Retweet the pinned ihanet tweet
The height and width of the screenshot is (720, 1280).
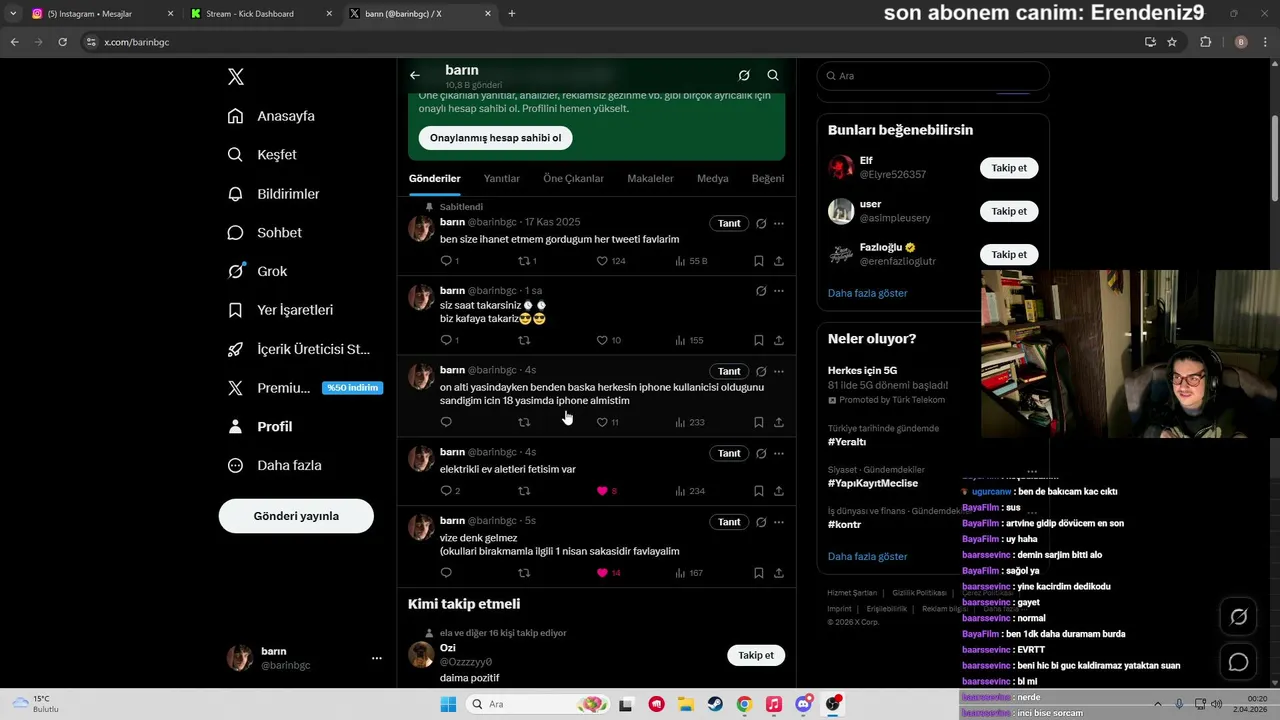(x=527, y=261)
